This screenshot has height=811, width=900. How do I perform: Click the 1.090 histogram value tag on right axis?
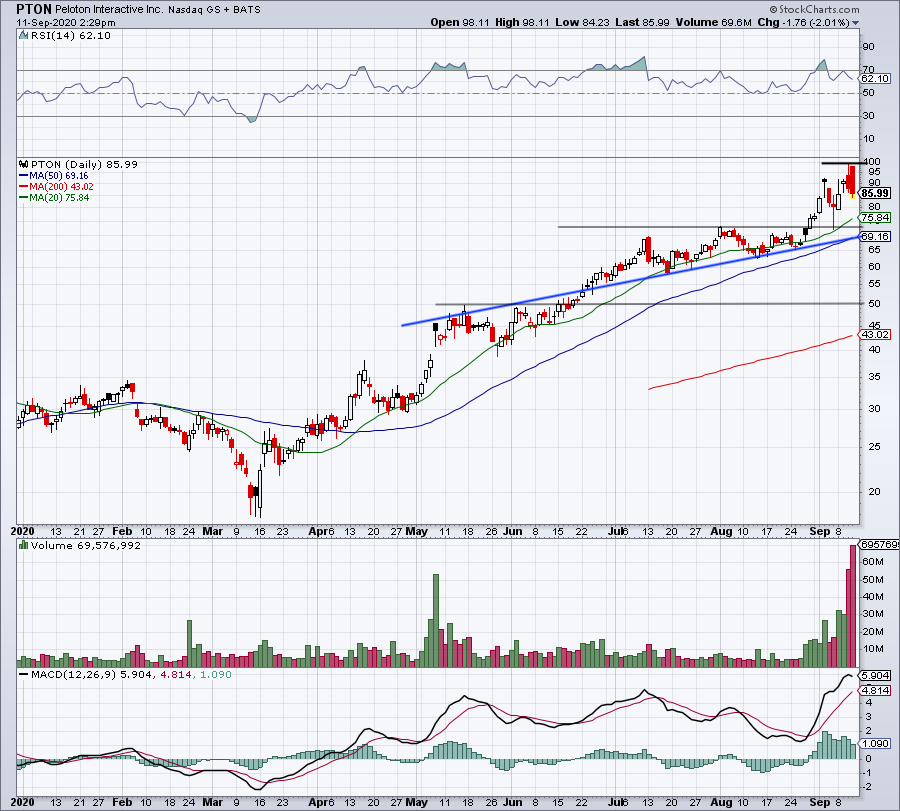875,743
